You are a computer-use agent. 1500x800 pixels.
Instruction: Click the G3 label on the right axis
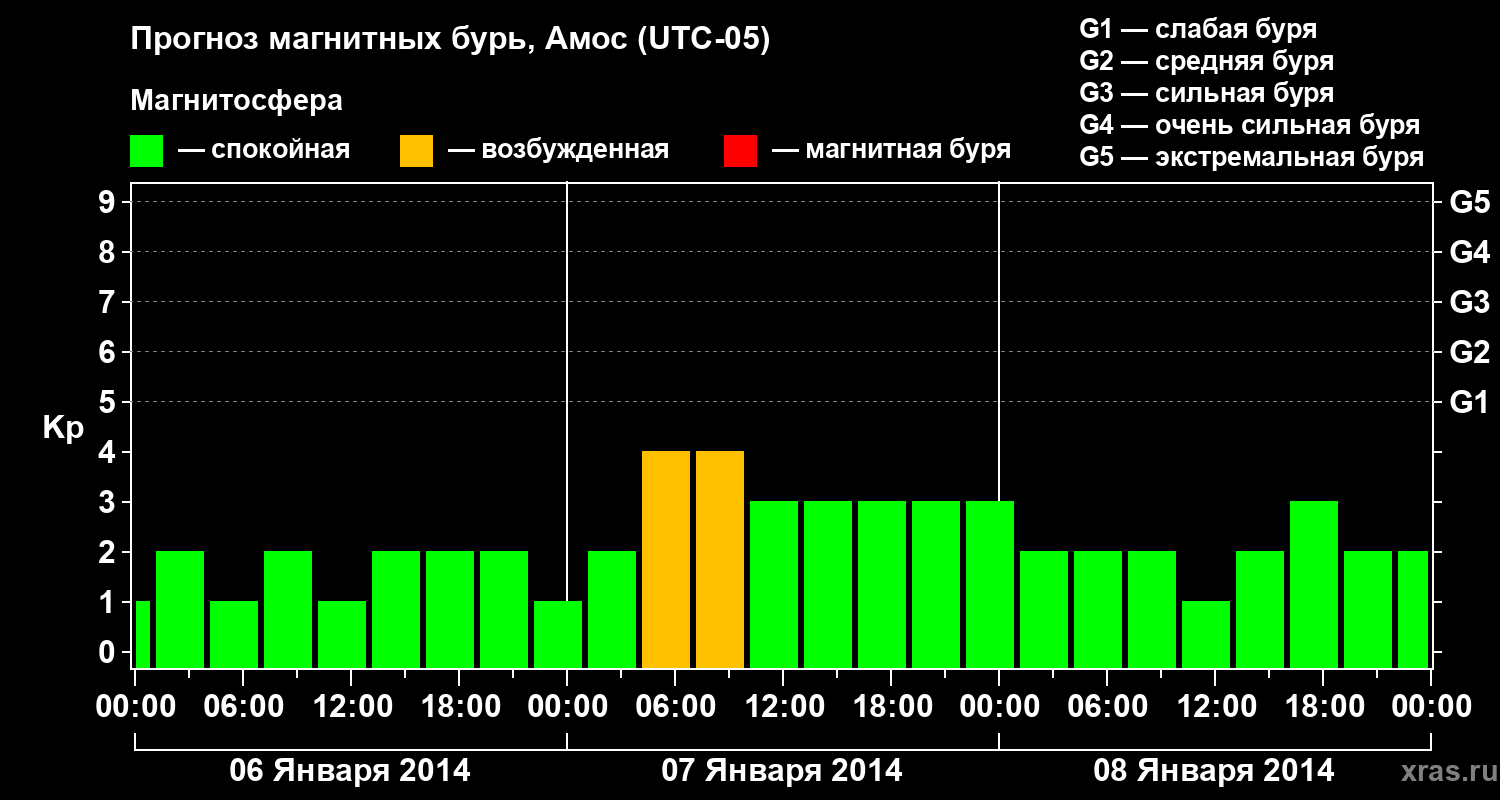[1469, 302]
